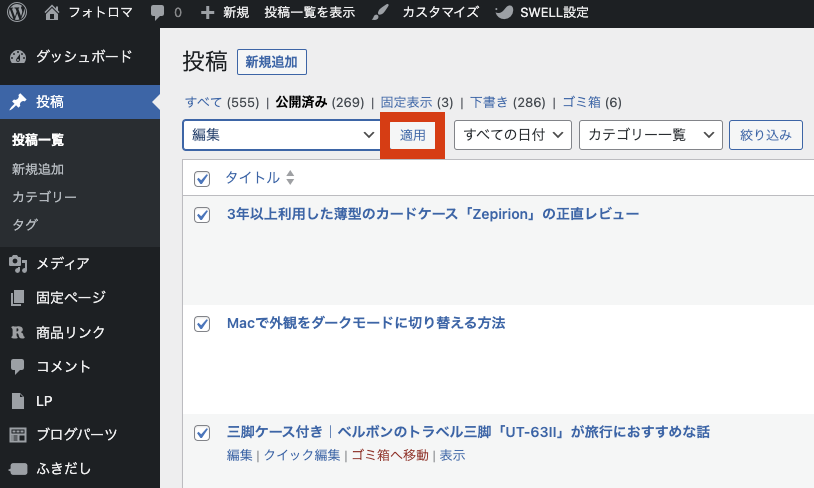This screenshot has width=814, height=488.
Task: Click the WordPress logo icon
Action: (17, 12)
